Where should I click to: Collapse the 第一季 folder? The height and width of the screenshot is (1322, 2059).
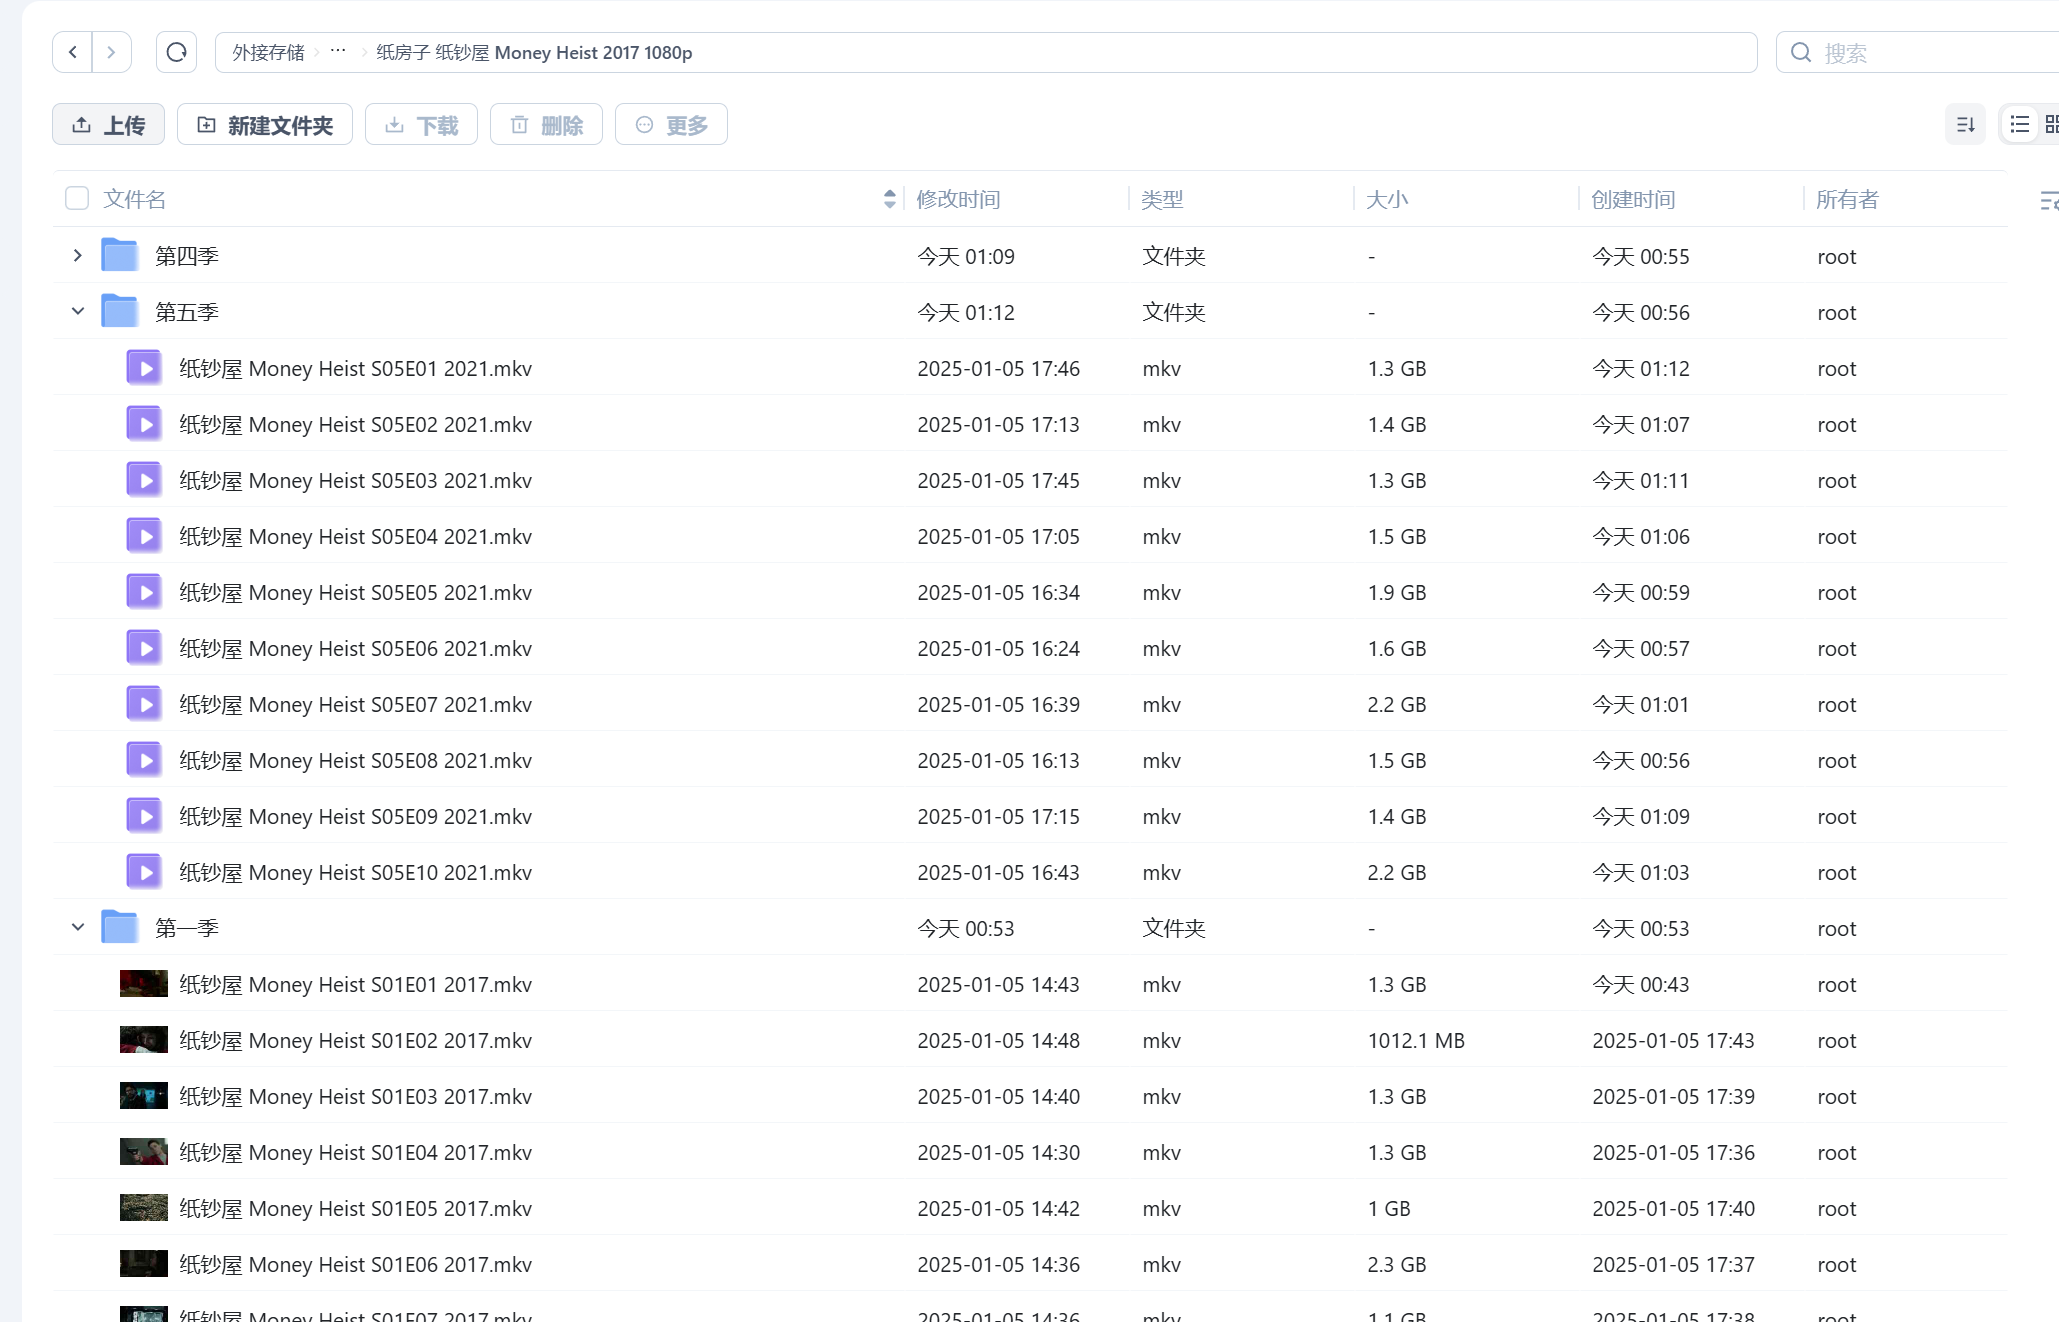(77, 927)
